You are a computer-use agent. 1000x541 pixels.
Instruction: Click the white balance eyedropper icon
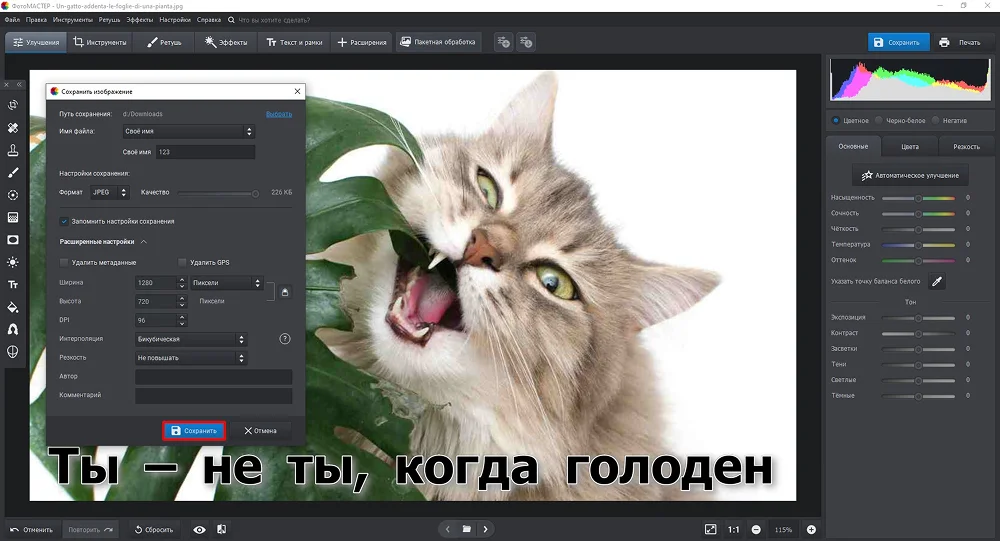(x=937, y=282)
